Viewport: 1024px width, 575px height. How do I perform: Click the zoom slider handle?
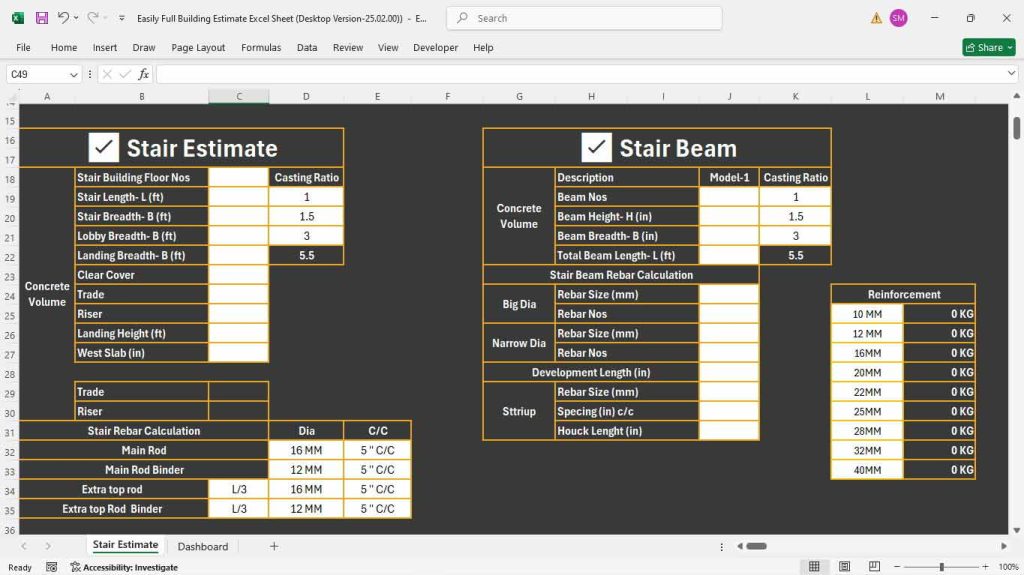941,567
